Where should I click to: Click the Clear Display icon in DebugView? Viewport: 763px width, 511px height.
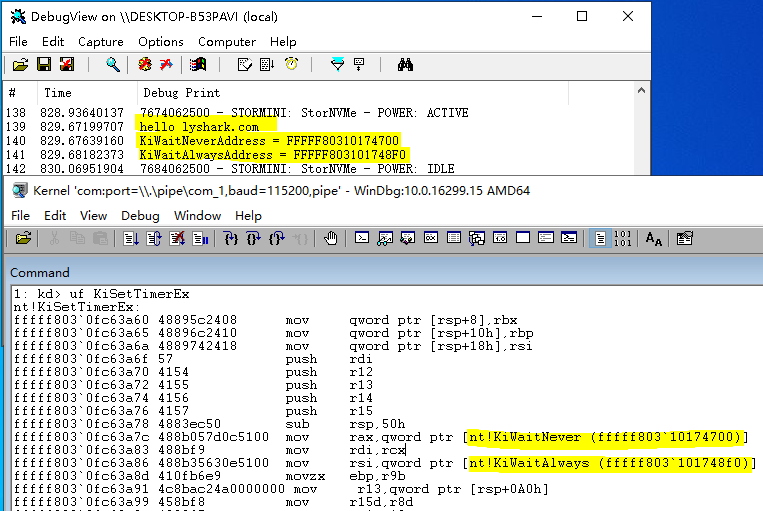244,64
